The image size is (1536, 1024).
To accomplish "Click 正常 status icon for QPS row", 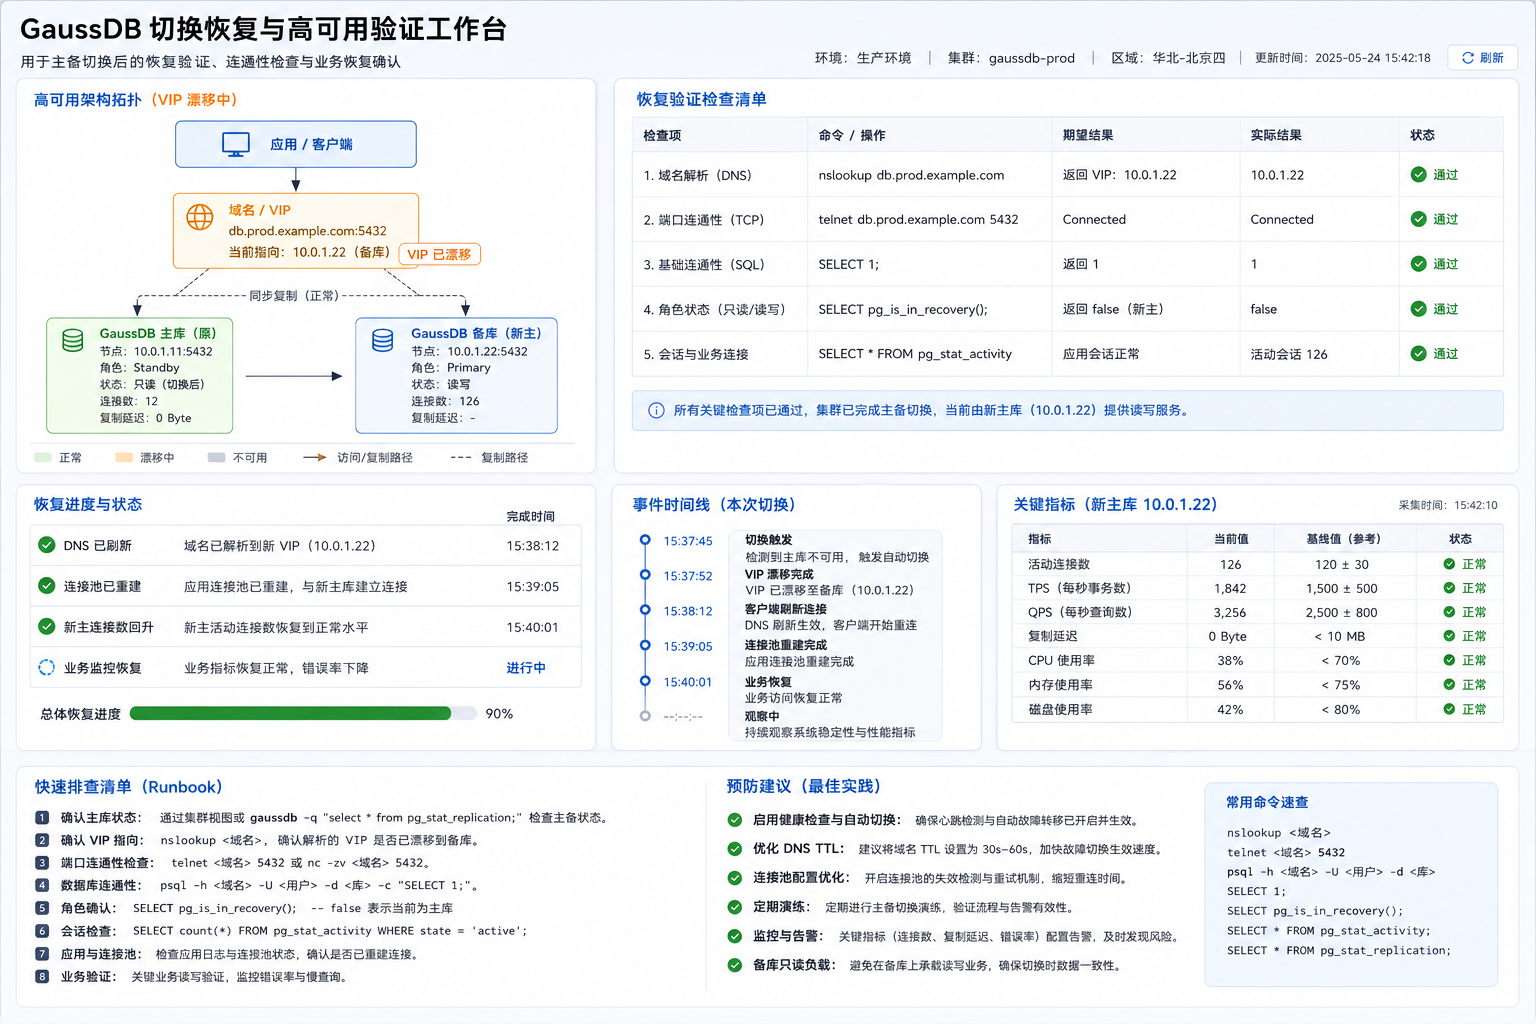I will click(x=1449, y=612).
